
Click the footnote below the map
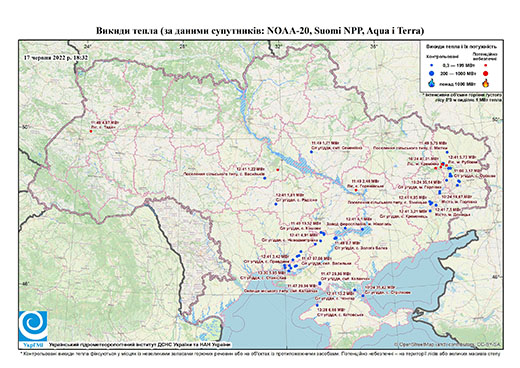[260, 353]
